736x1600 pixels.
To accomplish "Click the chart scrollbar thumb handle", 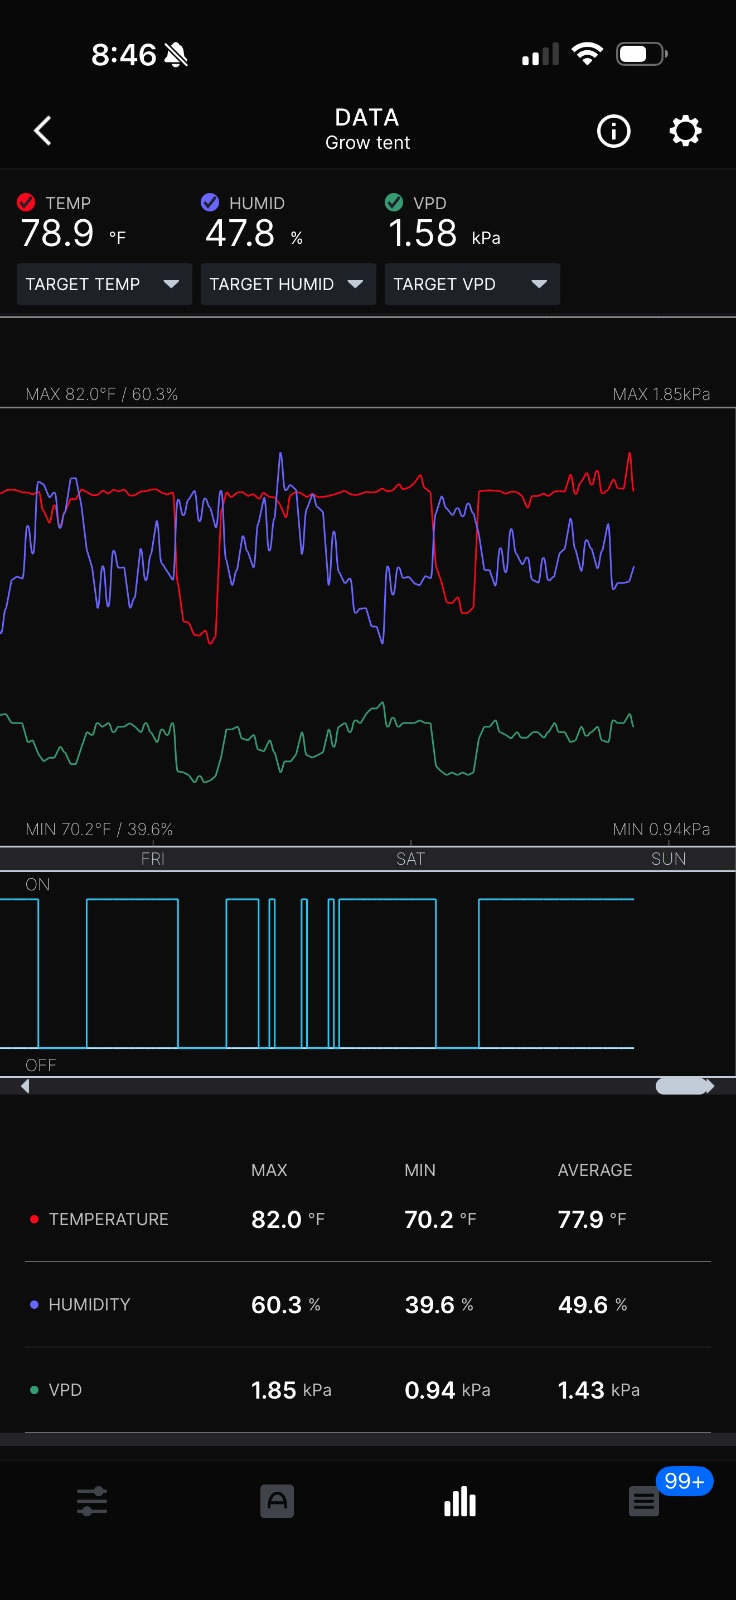I will point(682,1086).
